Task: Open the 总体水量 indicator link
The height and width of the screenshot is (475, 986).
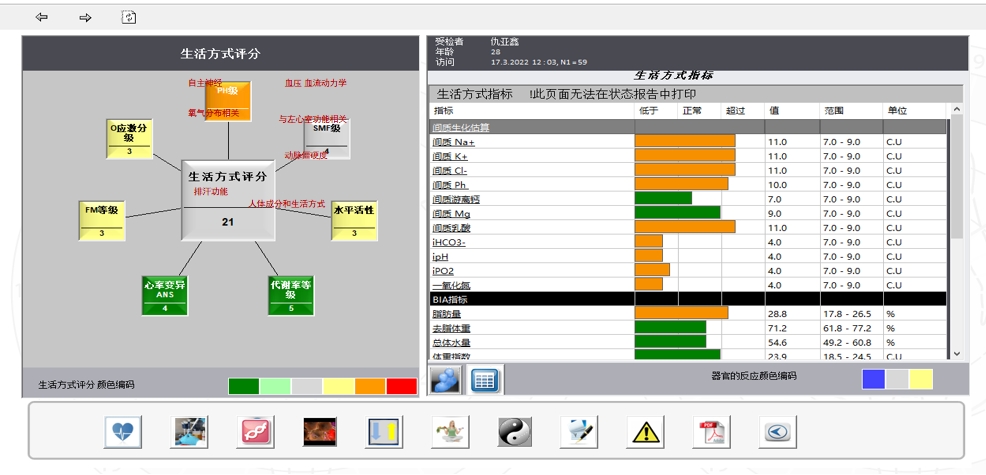Action: pyautogui.click(x=451, y=343)
